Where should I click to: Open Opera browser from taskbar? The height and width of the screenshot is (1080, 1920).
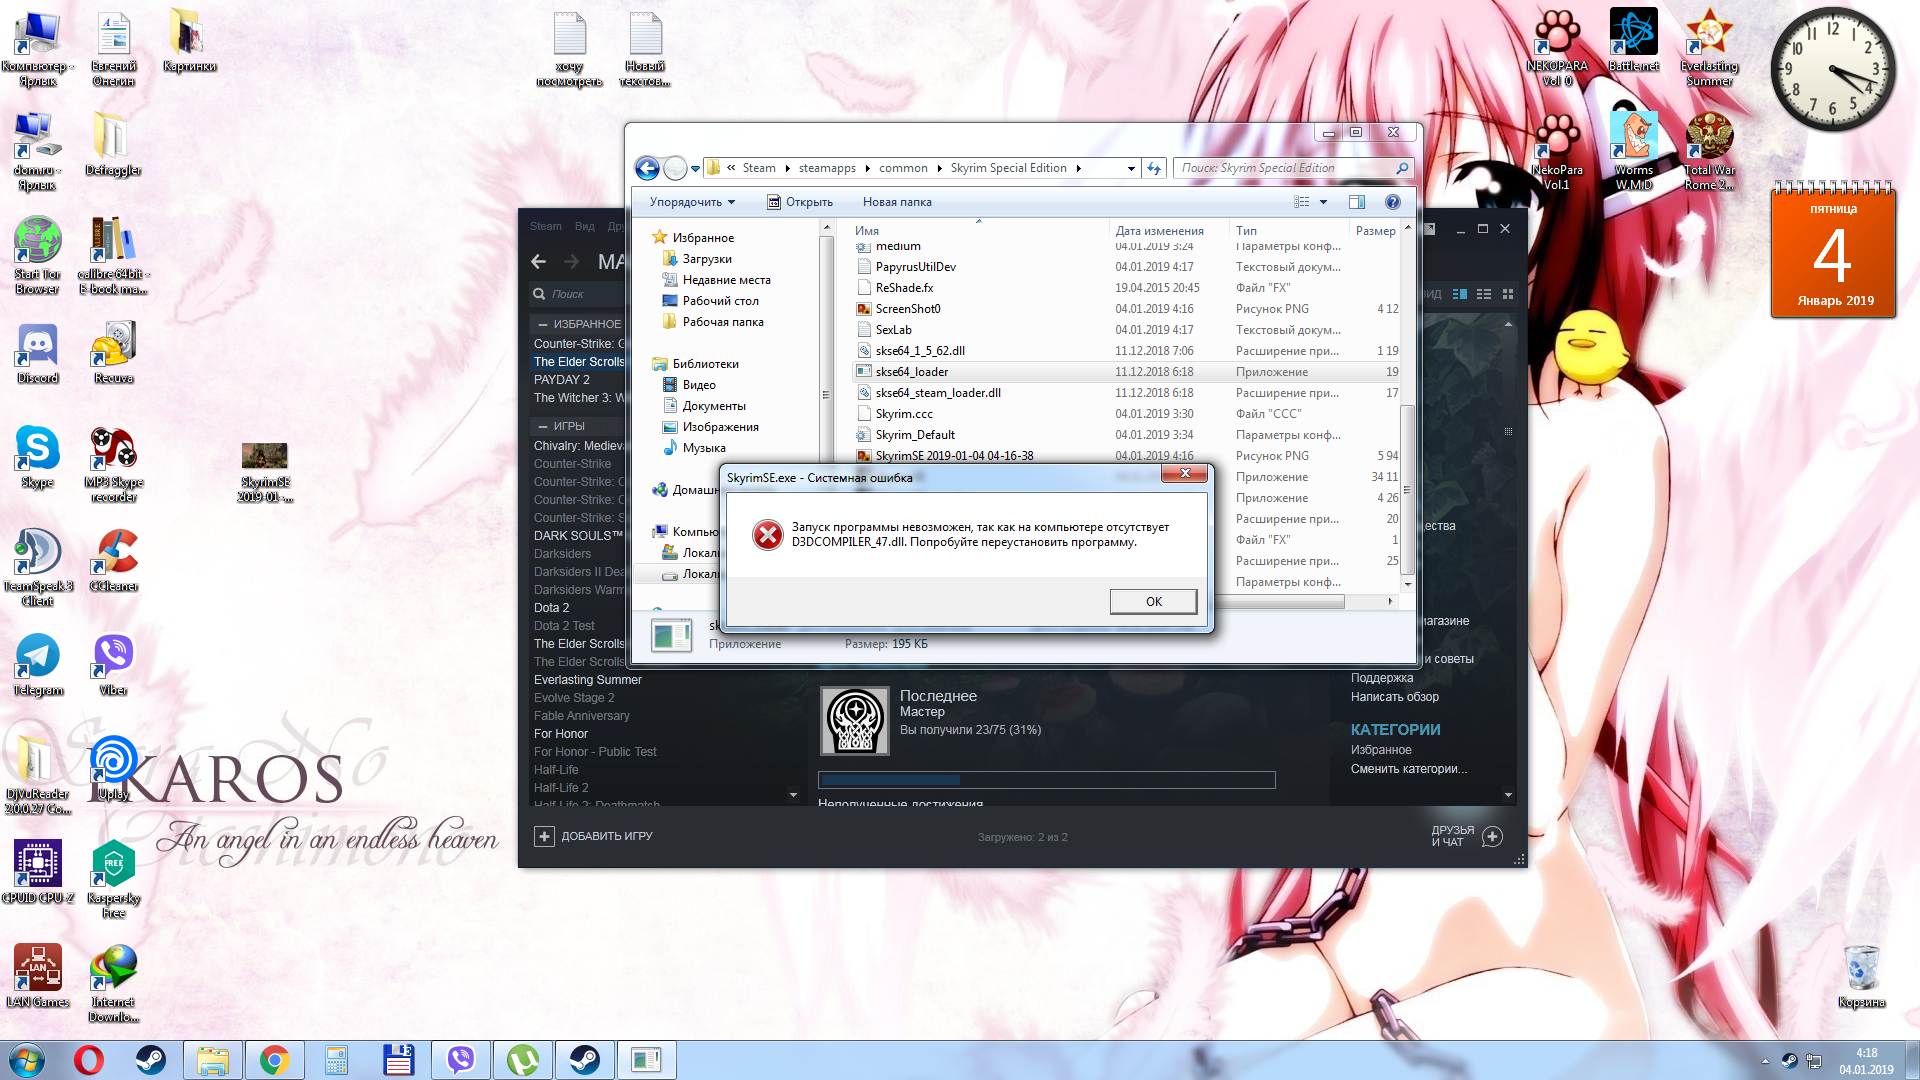tap(89, 1059)
